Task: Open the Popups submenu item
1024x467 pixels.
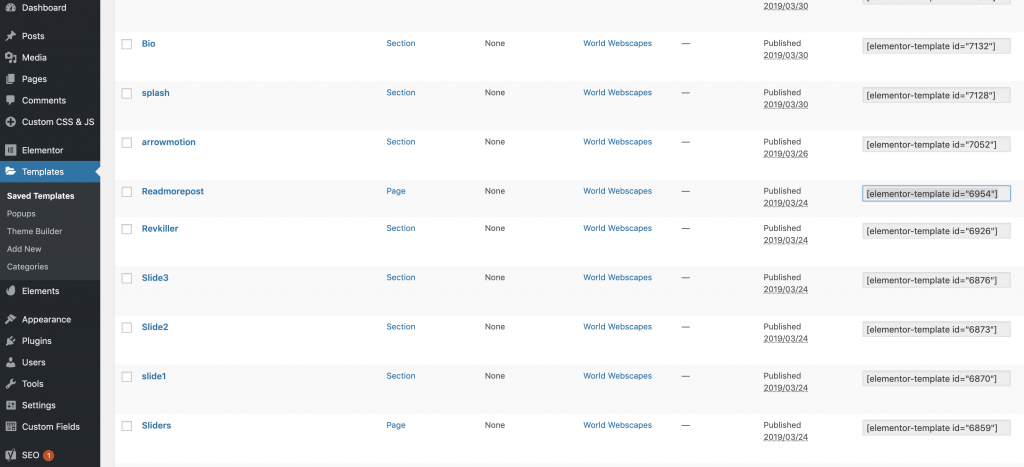Action: [21, 214]
